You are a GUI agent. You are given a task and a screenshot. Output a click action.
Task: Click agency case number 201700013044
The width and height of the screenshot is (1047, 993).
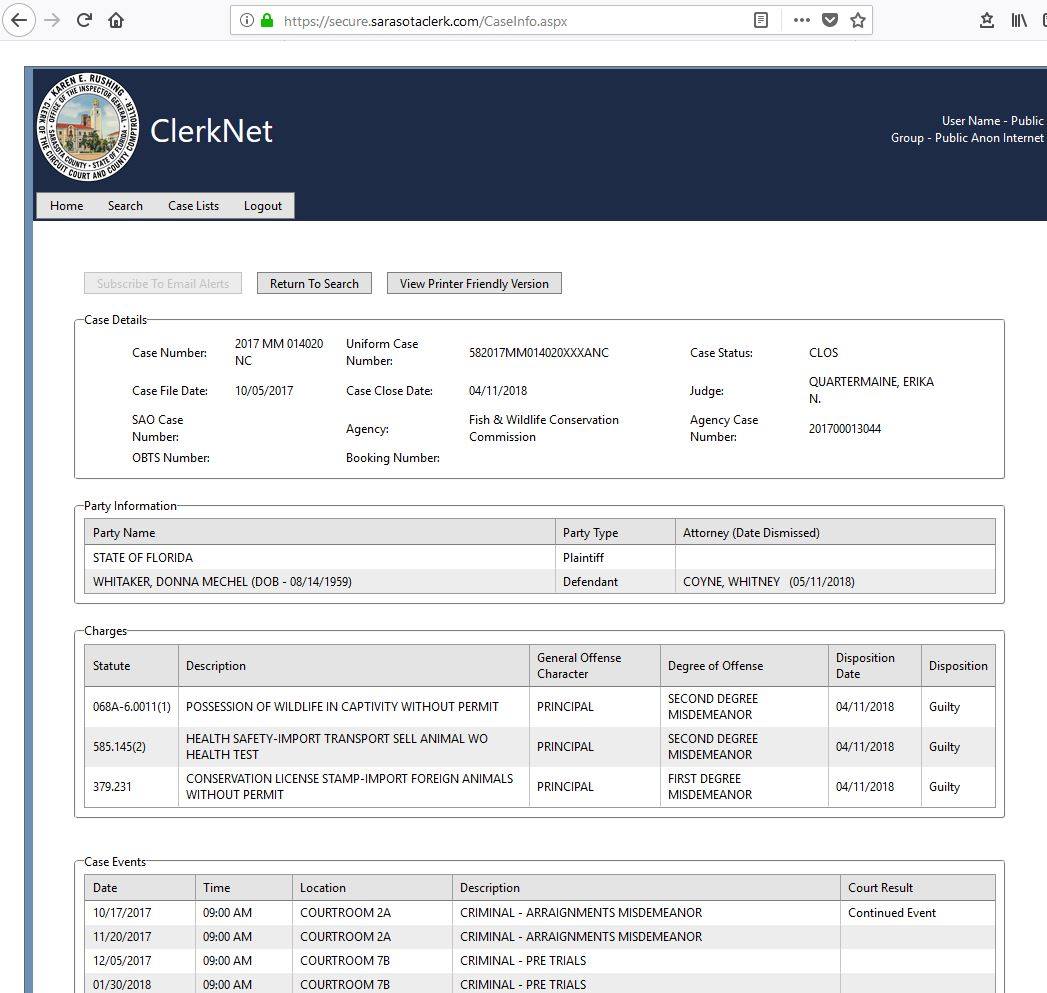click(845, 429)
